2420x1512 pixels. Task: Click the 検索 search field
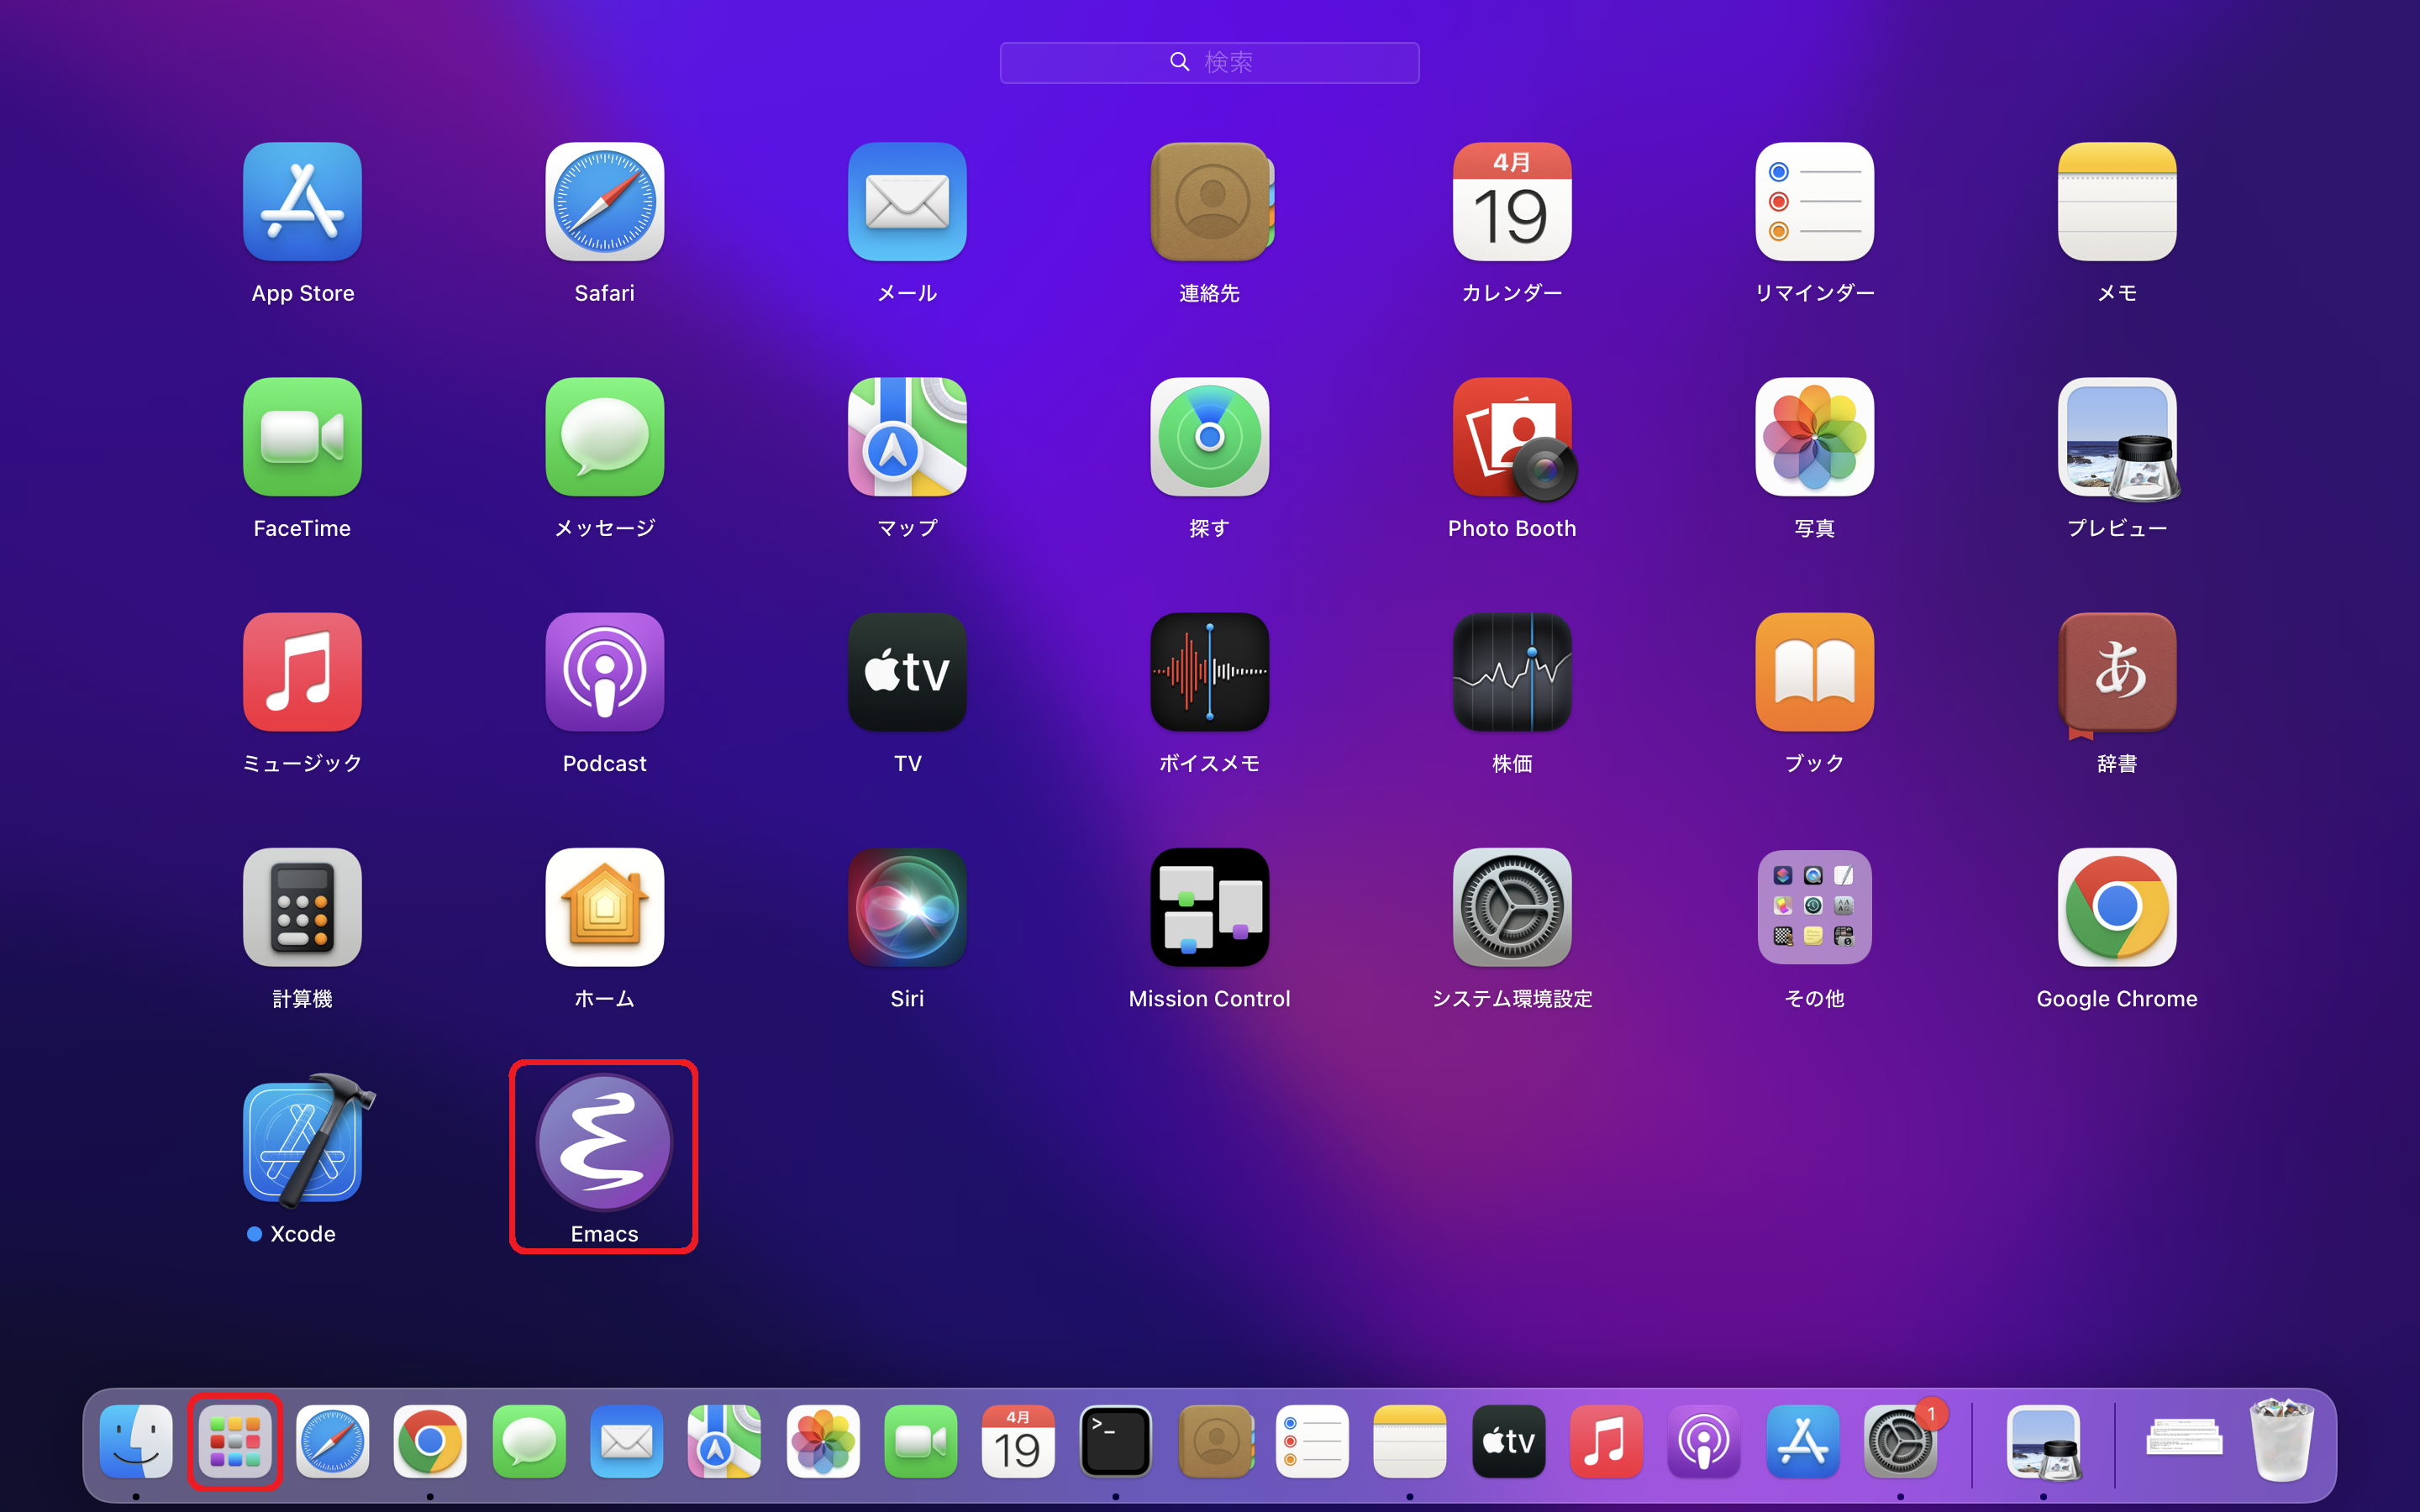pyautogui.click(x=1209, y=62)
